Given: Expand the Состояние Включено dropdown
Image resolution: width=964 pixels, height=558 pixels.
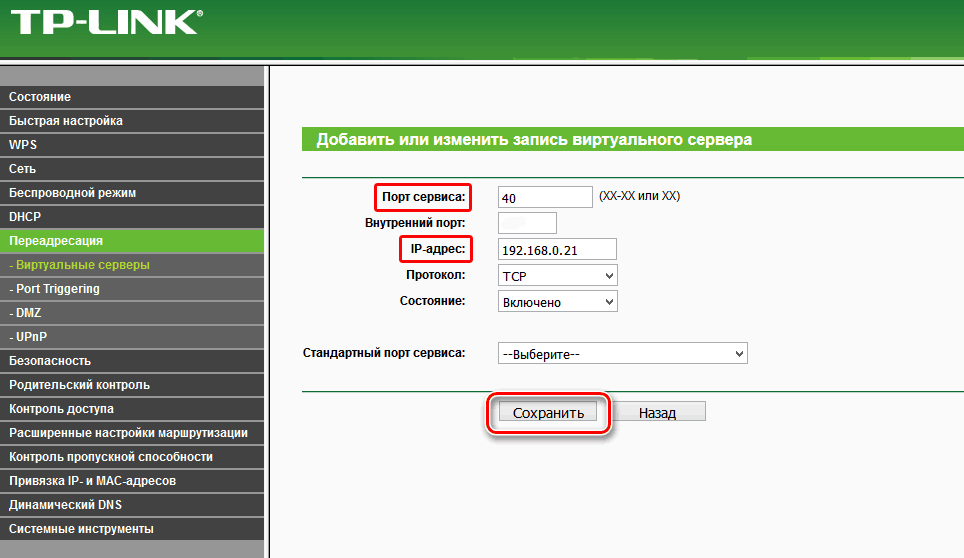Looking at the screenshot, I should [557, 301].
